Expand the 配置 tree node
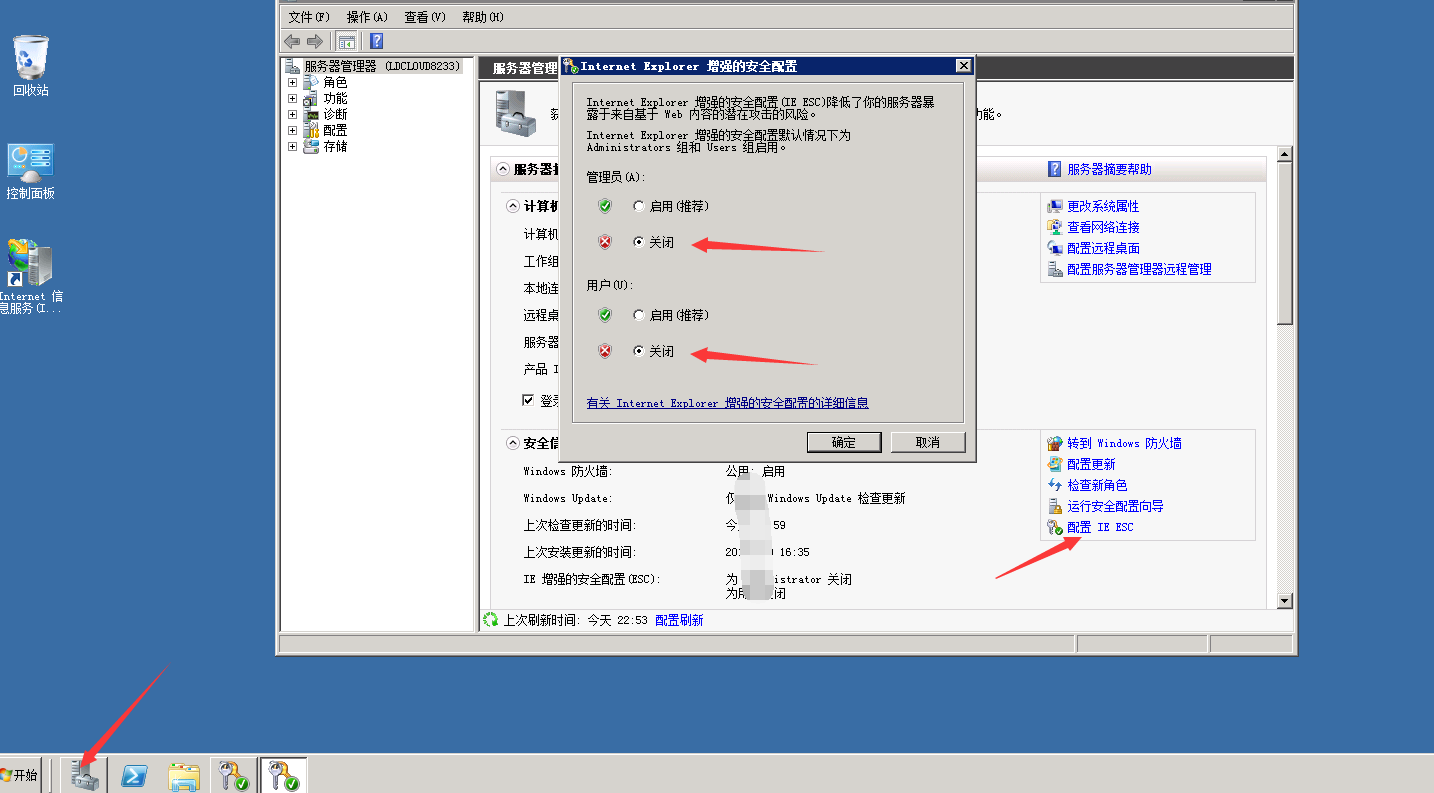 coord(292,130)
